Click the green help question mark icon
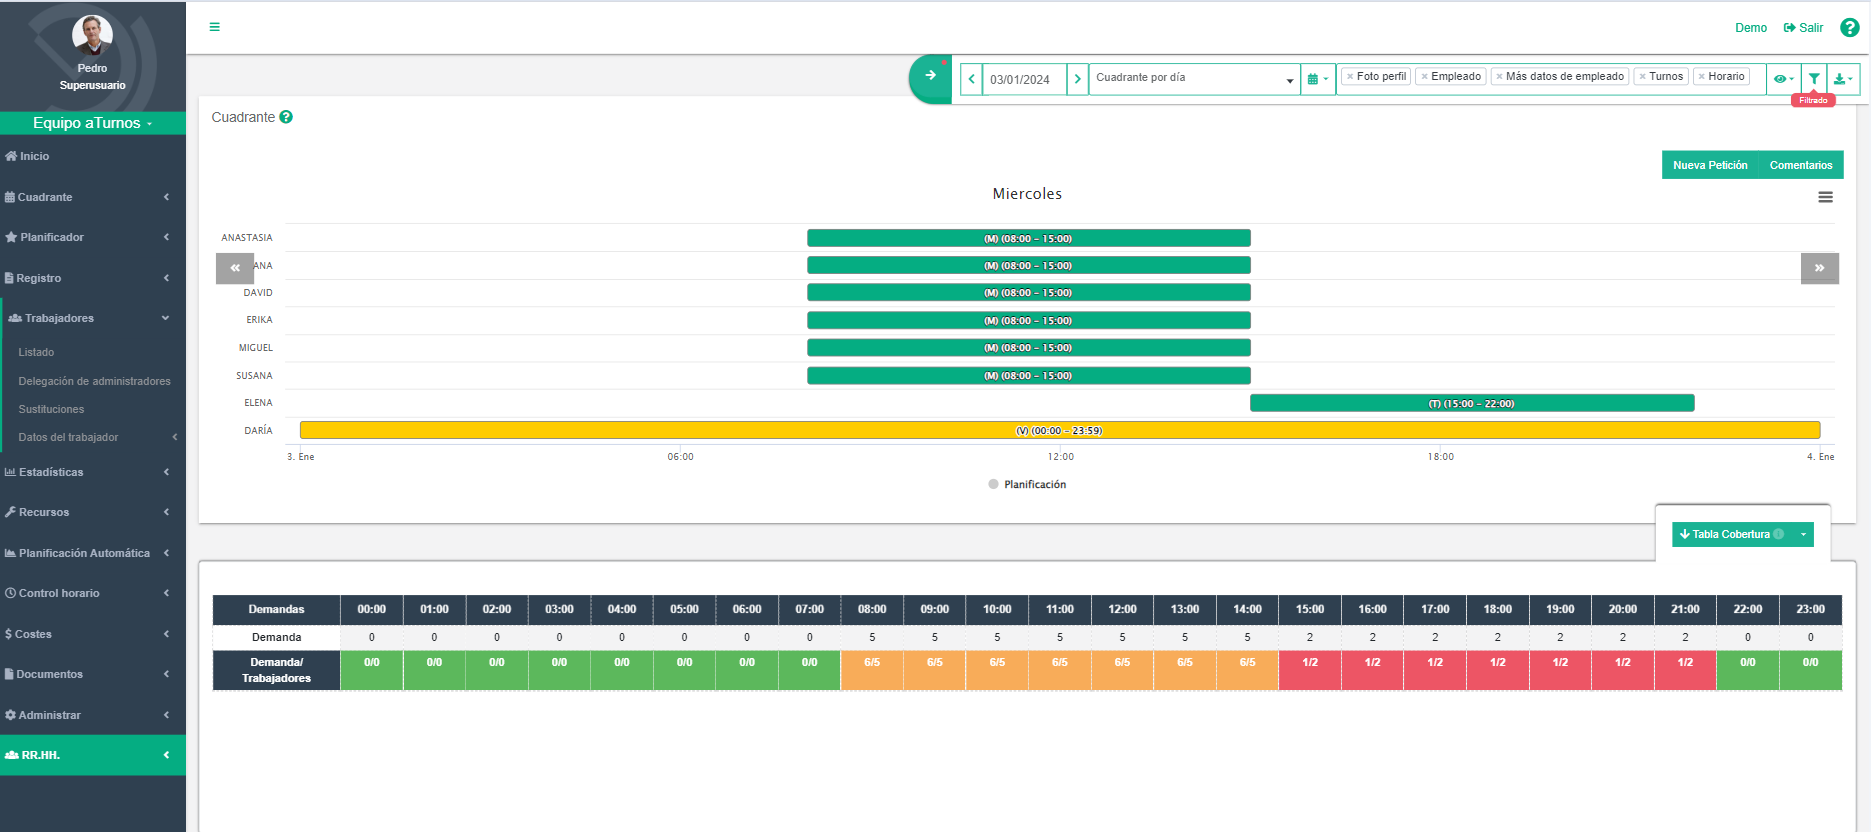This screenshot has width=1871, height=832. click(x=1849, y=28)
